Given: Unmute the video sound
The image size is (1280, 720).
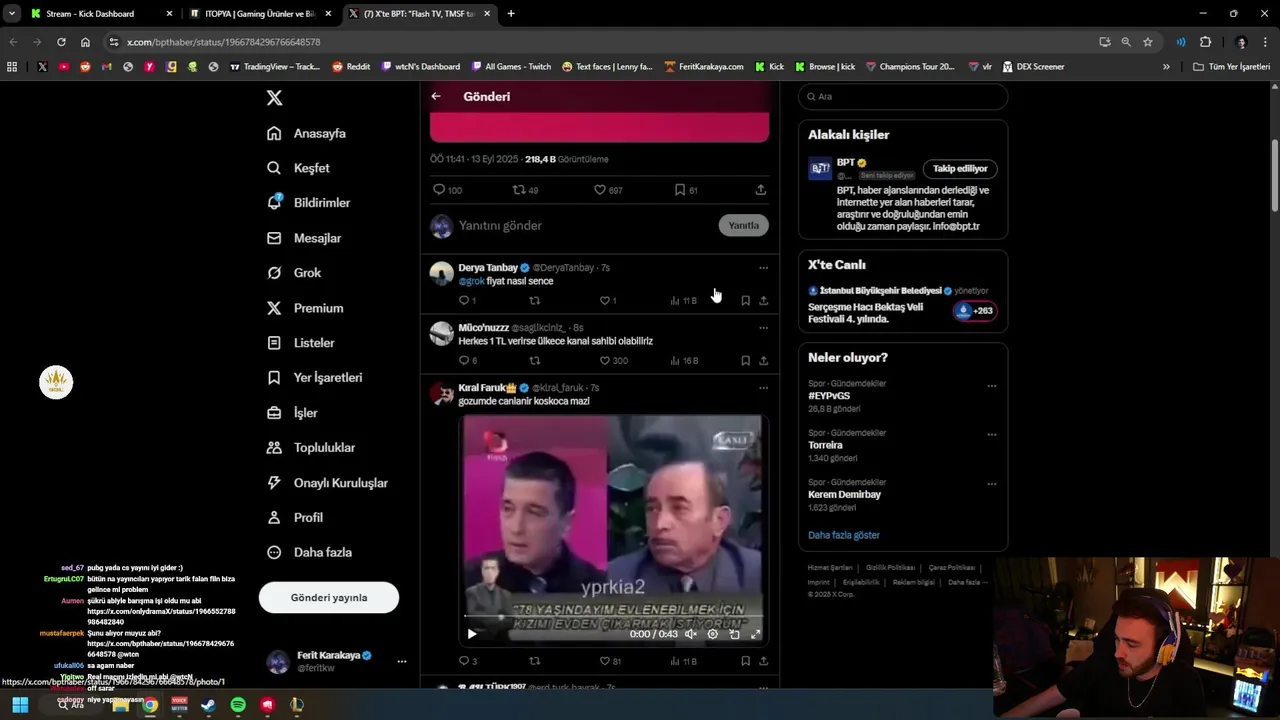Looking at the screenshot, I should 690,634.
